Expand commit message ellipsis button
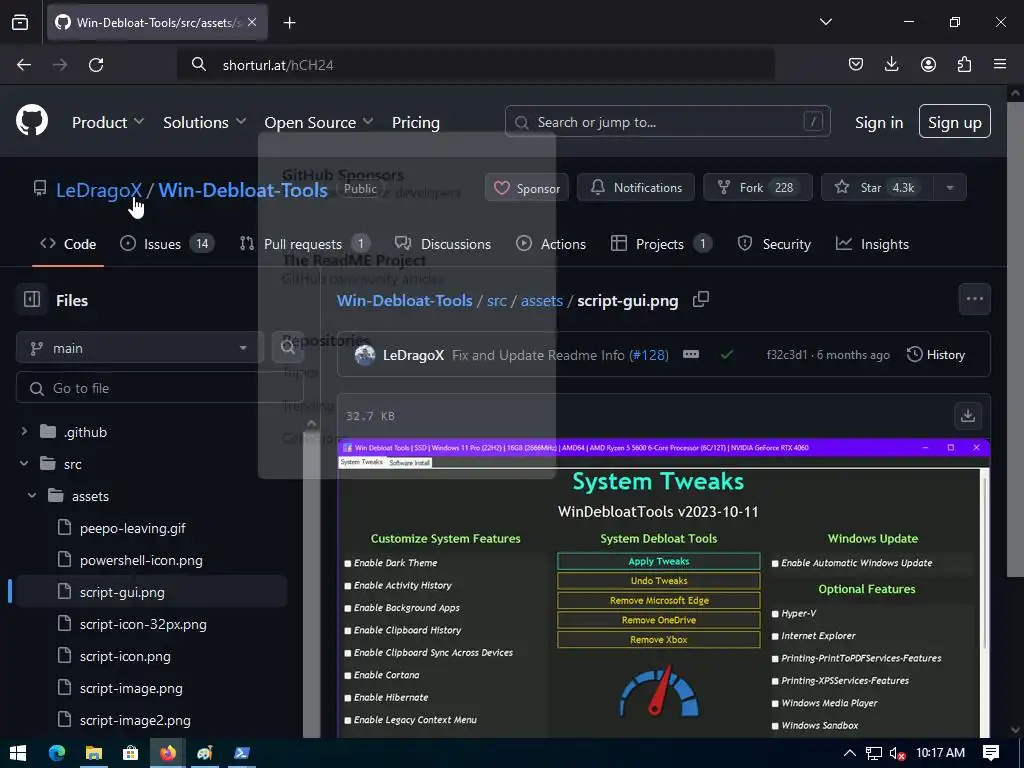 (691, 355)
